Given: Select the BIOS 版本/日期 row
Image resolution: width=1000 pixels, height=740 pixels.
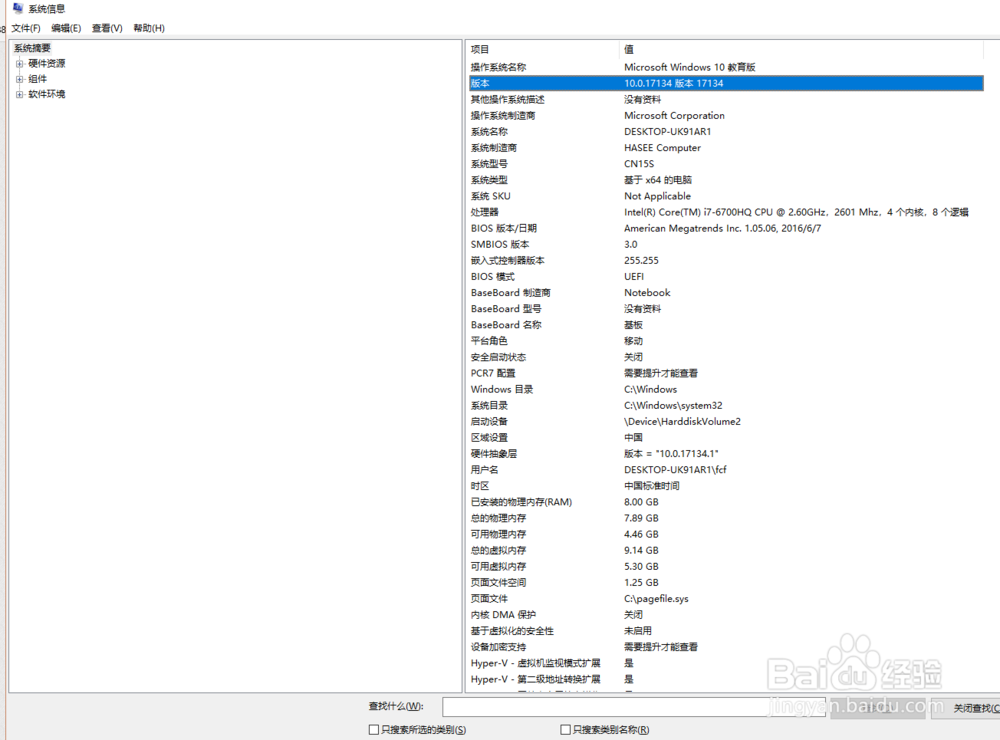Looking at the screenshot, I should click(726, 228).
